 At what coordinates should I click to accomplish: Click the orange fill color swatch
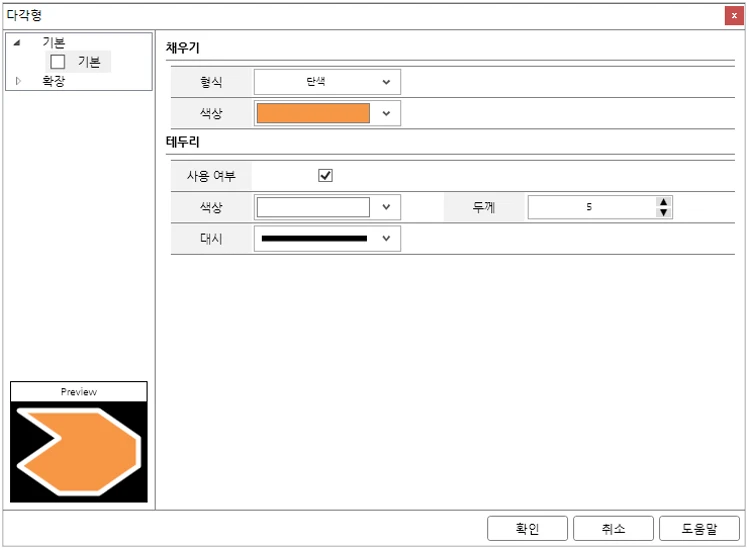(x=313, y=113)
